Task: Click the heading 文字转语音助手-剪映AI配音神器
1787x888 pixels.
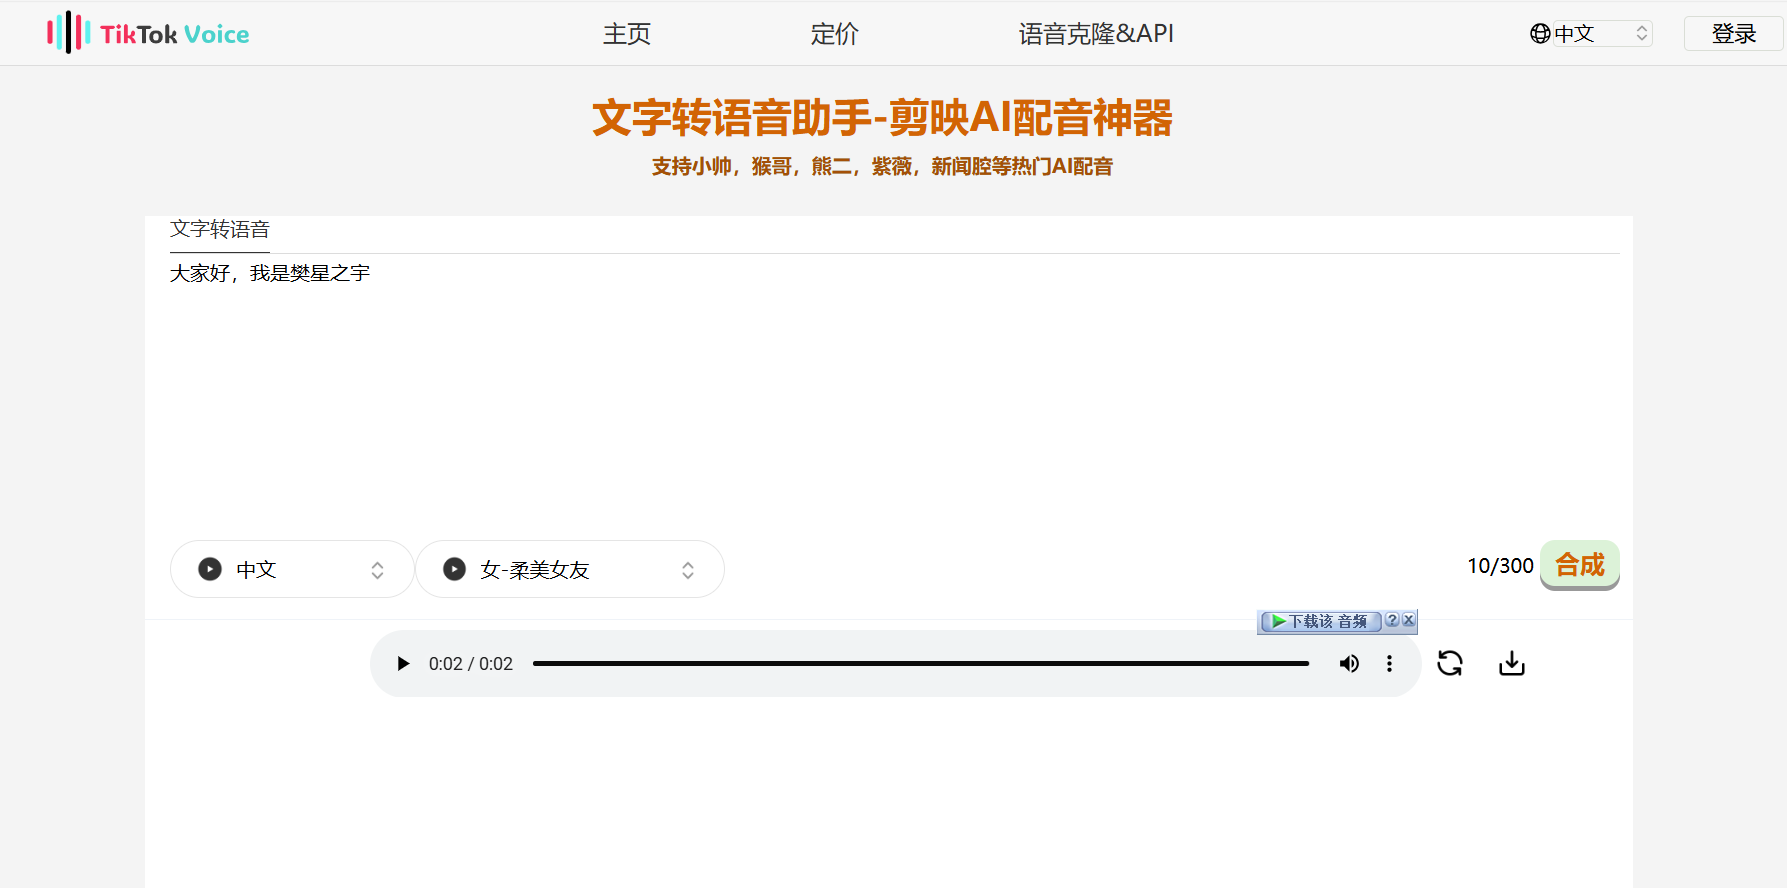Action: [882, 118]
